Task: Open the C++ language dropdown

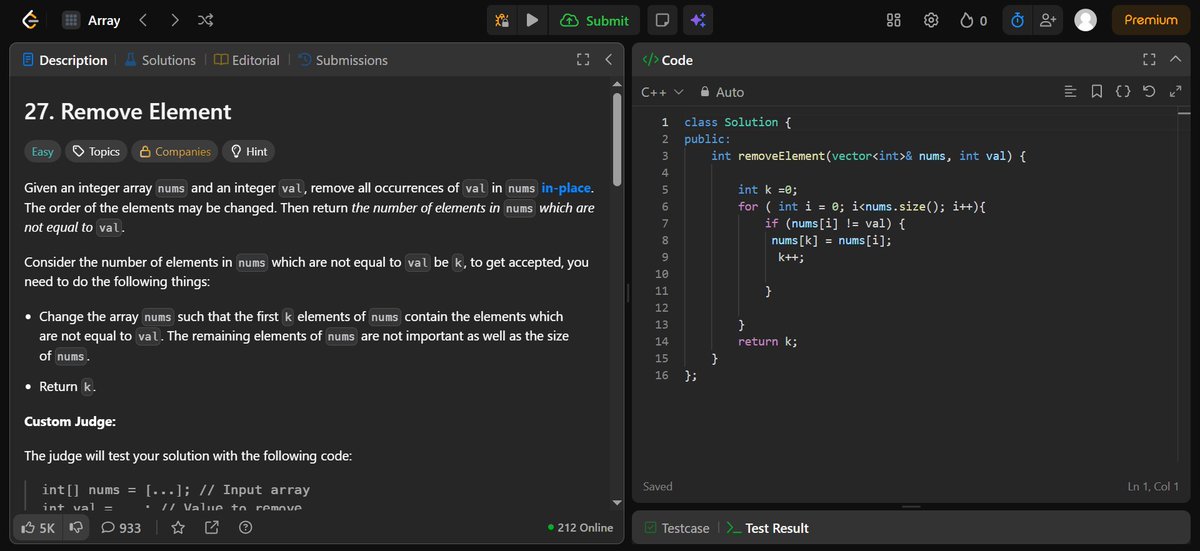Action: click(662, 92)
